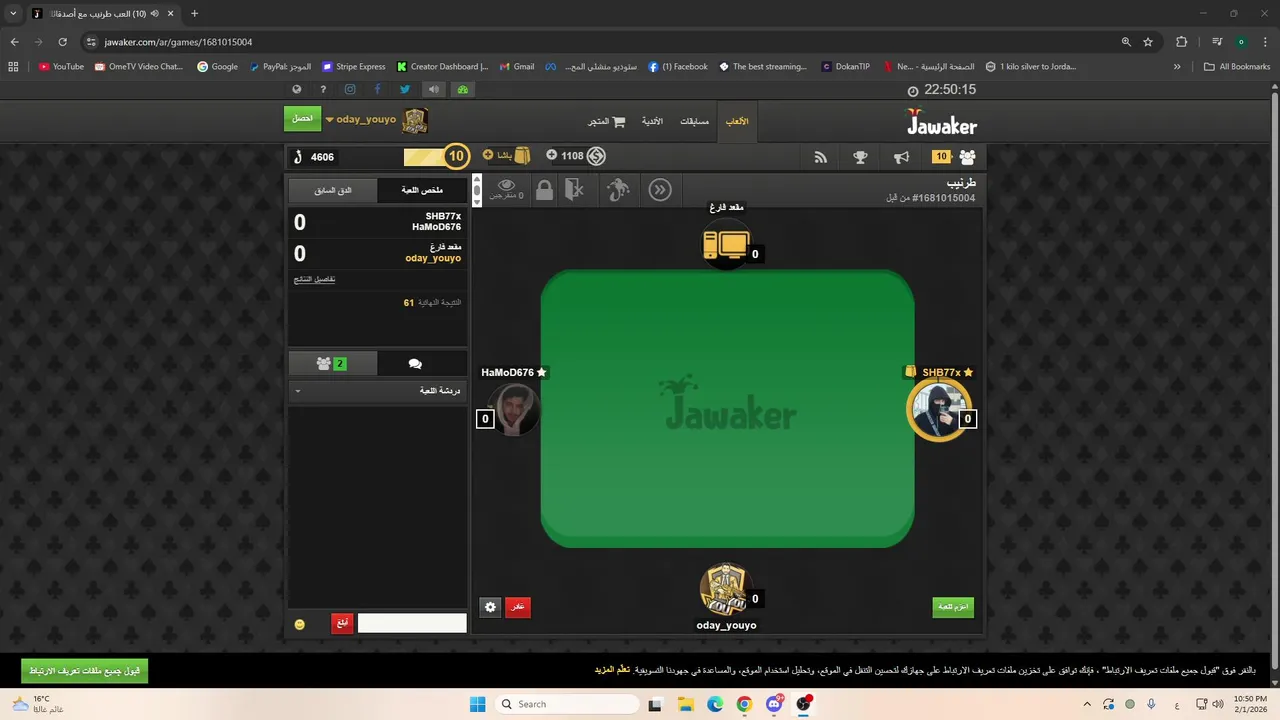Open oday_youyo profile avatar in header

pyautogui.click(x=415, y=120)
